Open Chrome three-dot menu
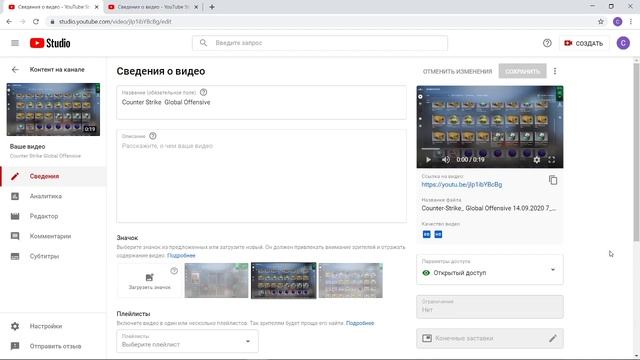The width and height of the screenshot is (640, 360). tap(631, 22)
